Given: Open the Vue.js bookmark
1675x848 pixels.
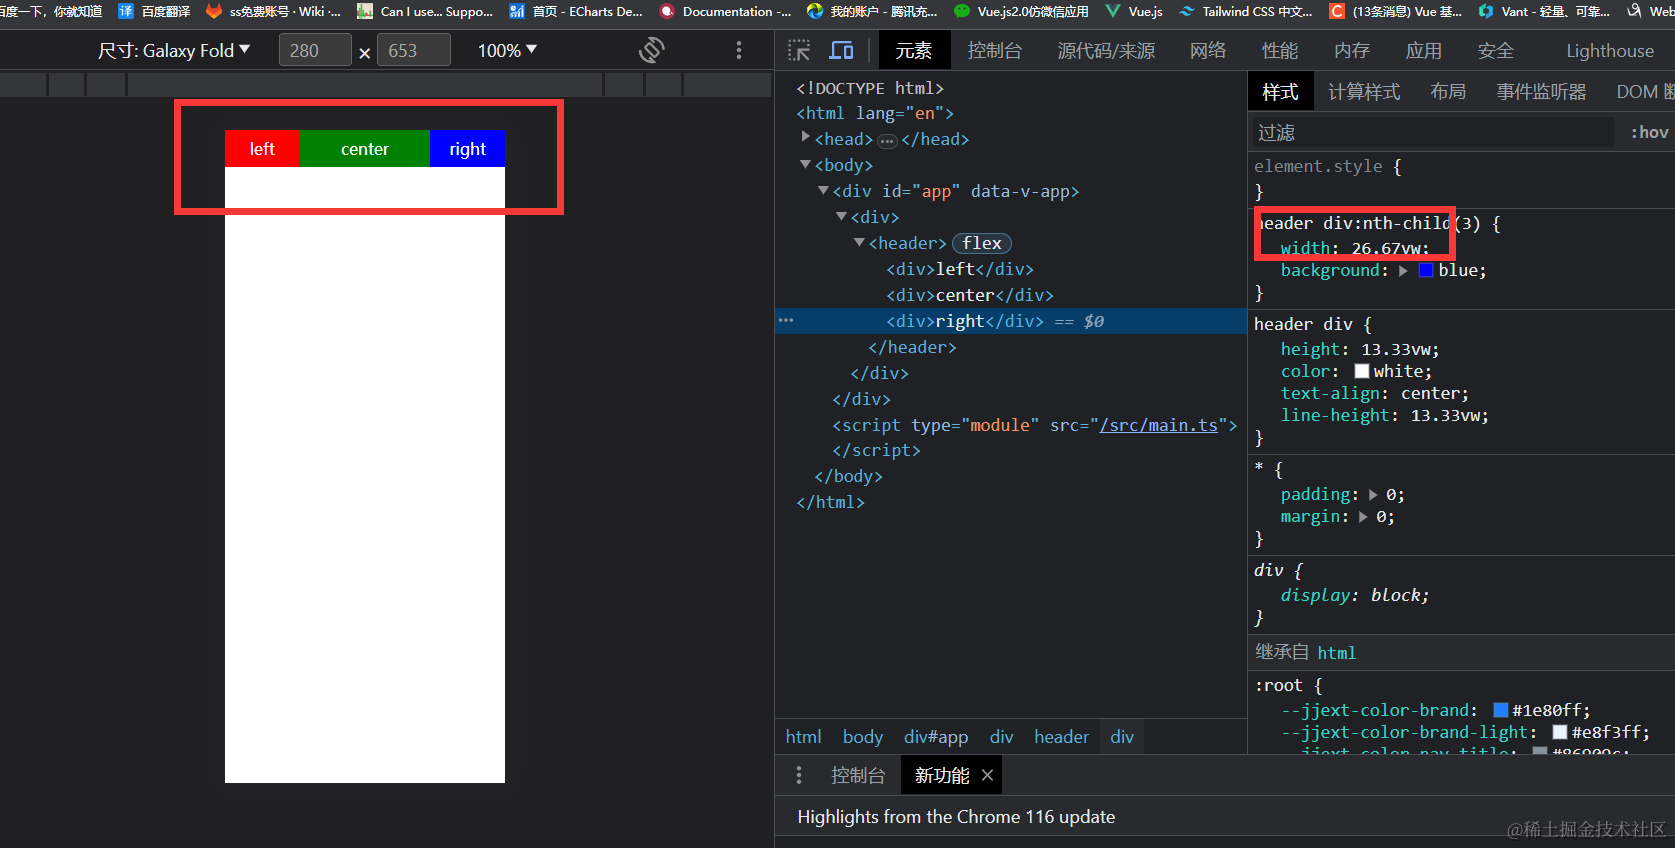Looking at the screenshot, I should tap(1133, 11).
